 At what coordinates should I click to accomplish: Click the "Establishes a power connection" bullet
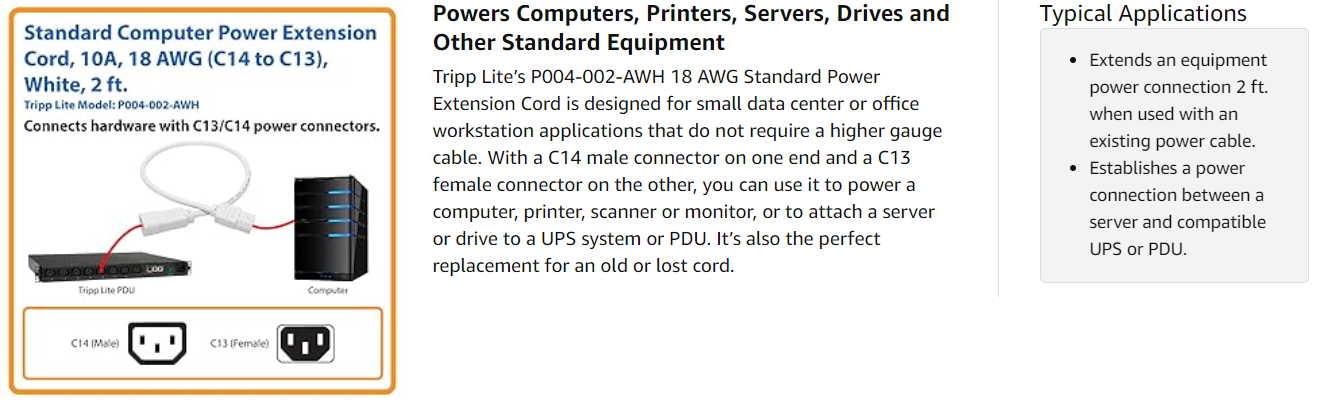click(x=1176, y=208)
